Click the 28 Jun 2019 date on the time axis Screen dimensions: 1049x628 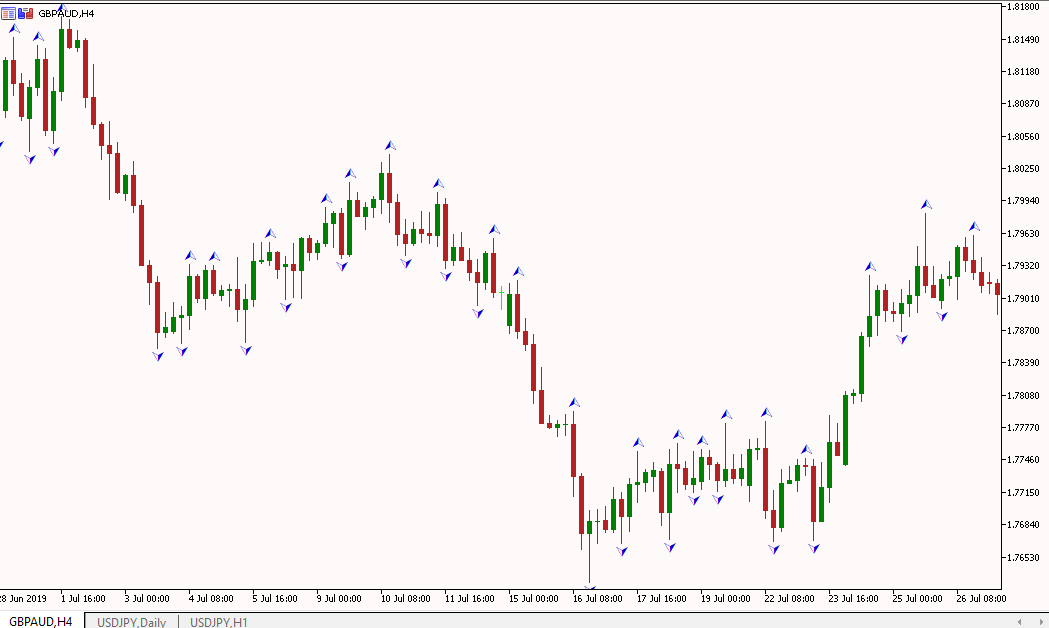[x=23, y=599]
